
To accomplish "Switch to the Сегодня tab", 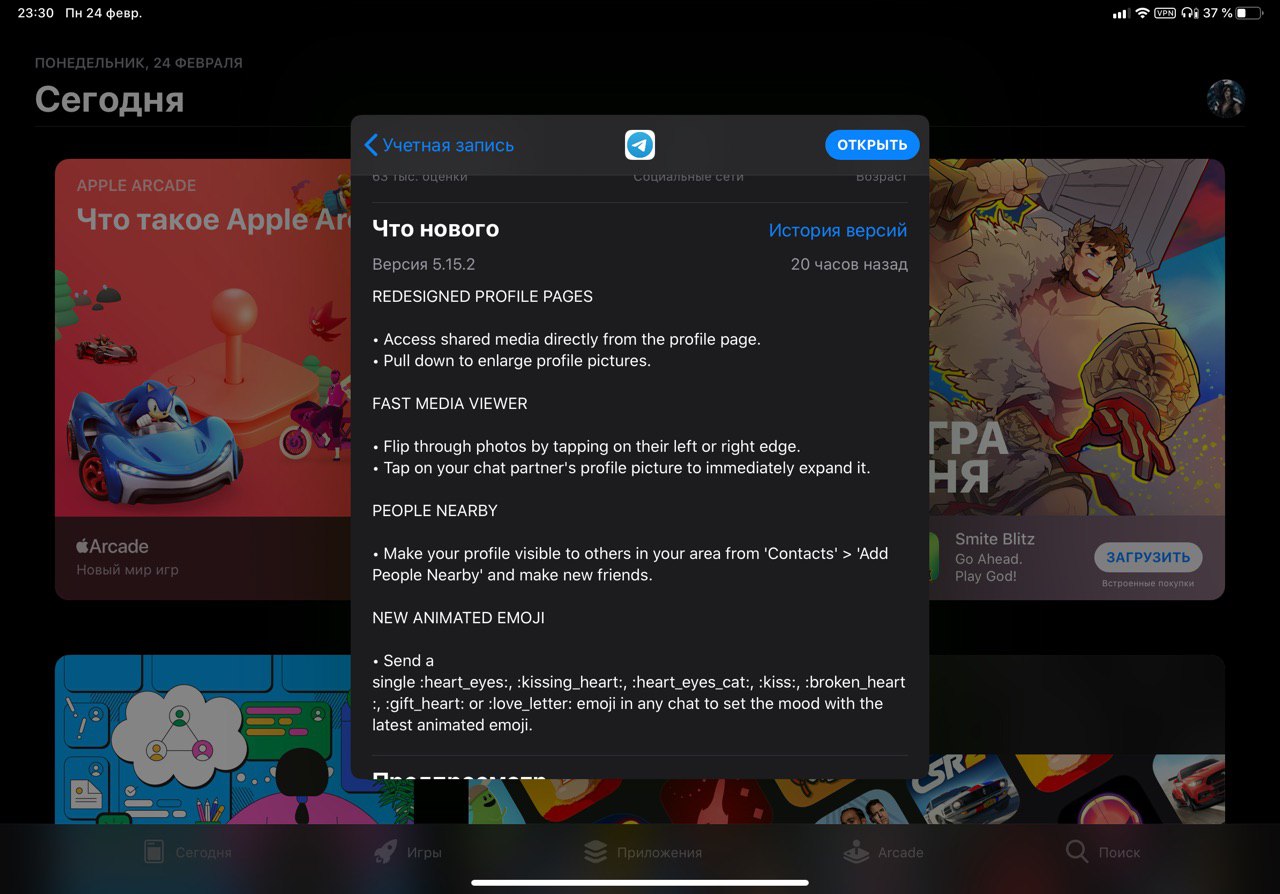I will pyautogui.click(x=188, y=852).
